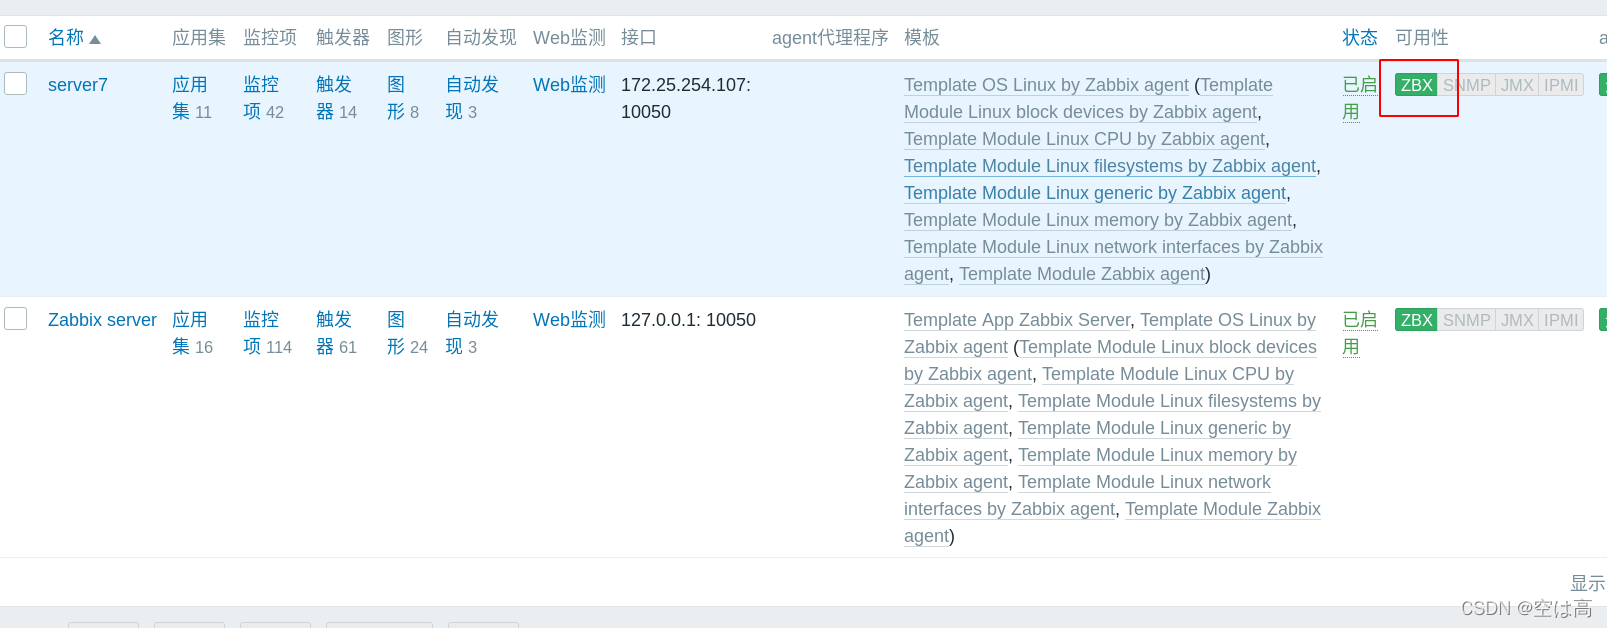
Task: Open the Zabbix server host link
Action: pos(102,320)
